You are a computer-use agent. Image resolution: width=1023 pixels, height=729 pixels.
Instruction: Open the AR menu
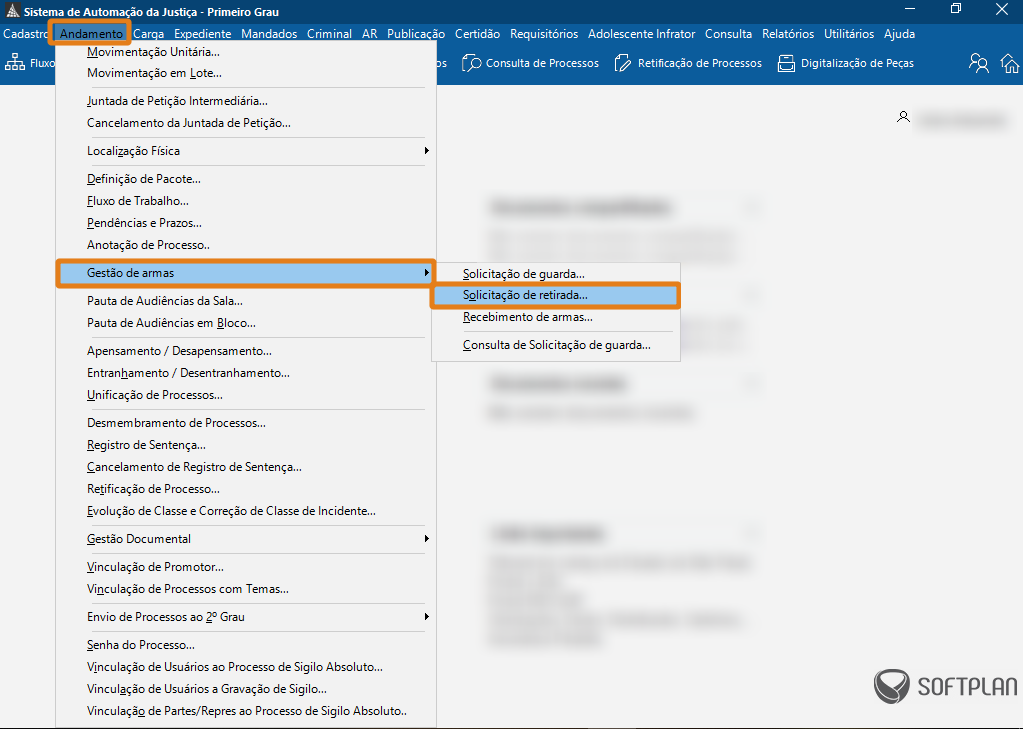369,34
